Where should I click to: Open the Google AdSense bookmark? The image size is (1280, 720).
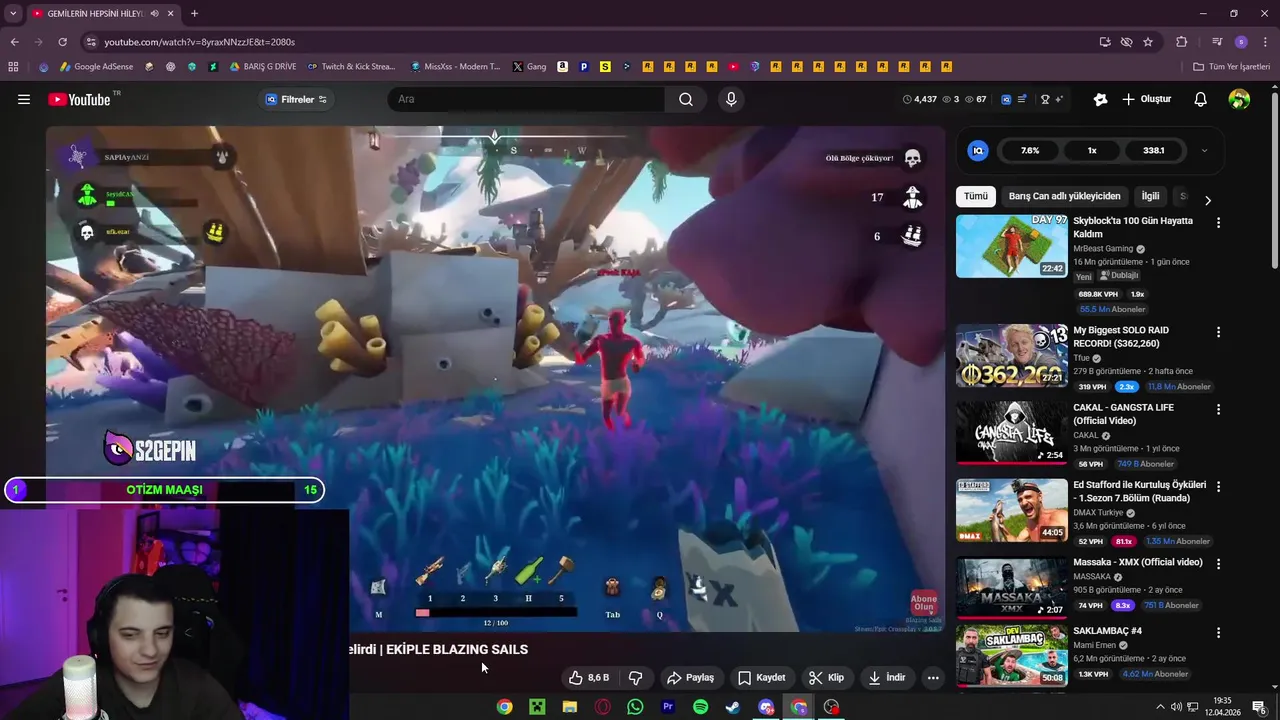coord(97,67)
